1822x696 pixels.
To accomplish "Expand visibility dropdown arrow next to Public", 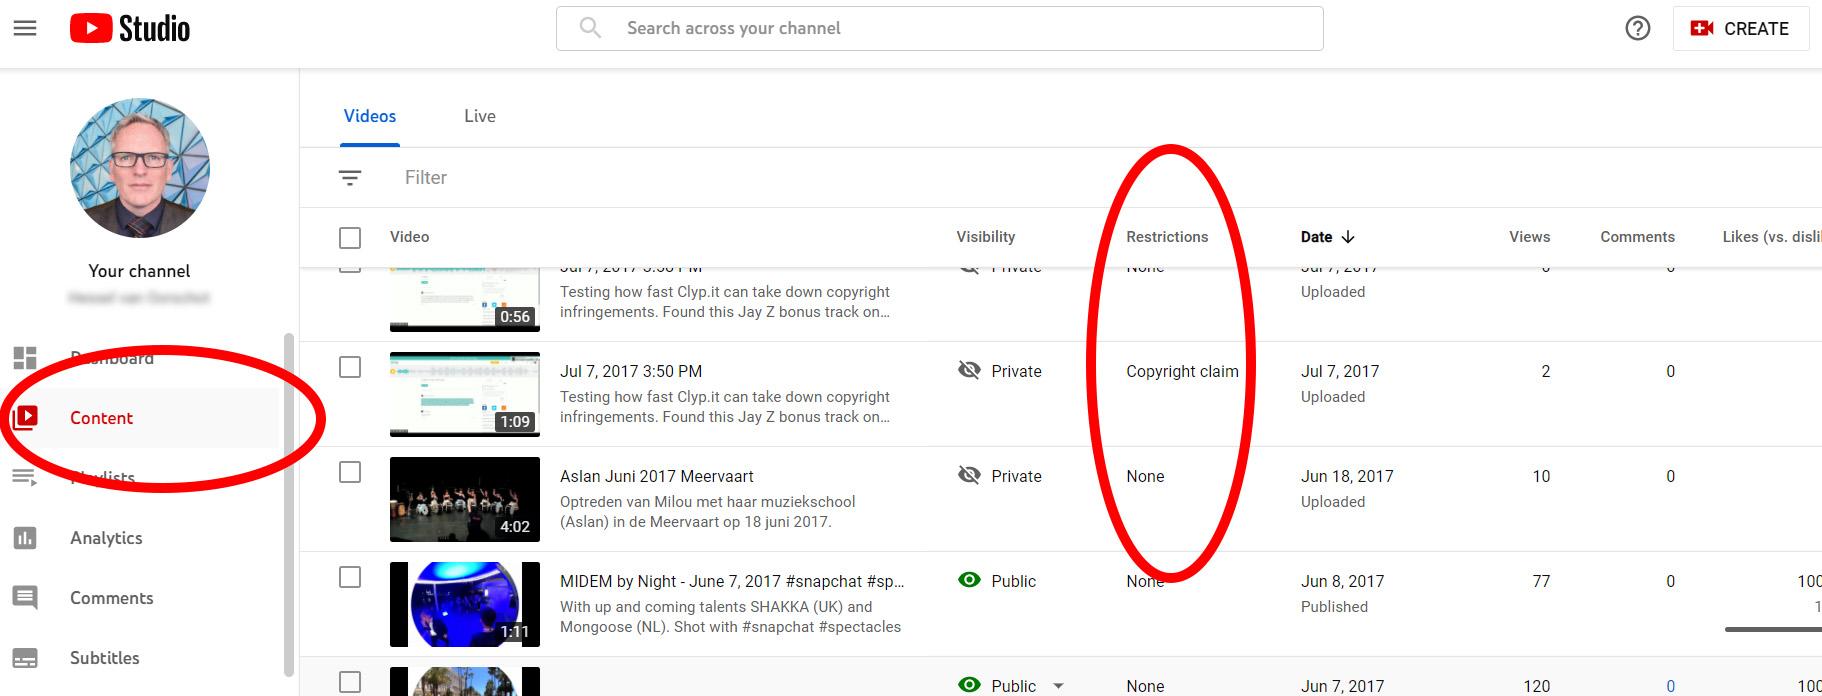I will 1058,686.
